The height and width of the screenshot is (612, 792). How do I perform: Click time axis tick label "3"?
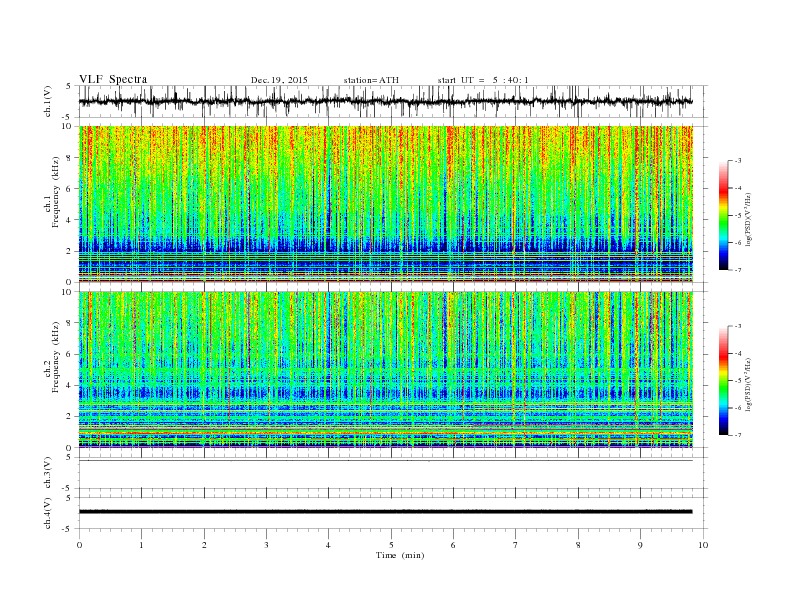(x=266, y=545)
